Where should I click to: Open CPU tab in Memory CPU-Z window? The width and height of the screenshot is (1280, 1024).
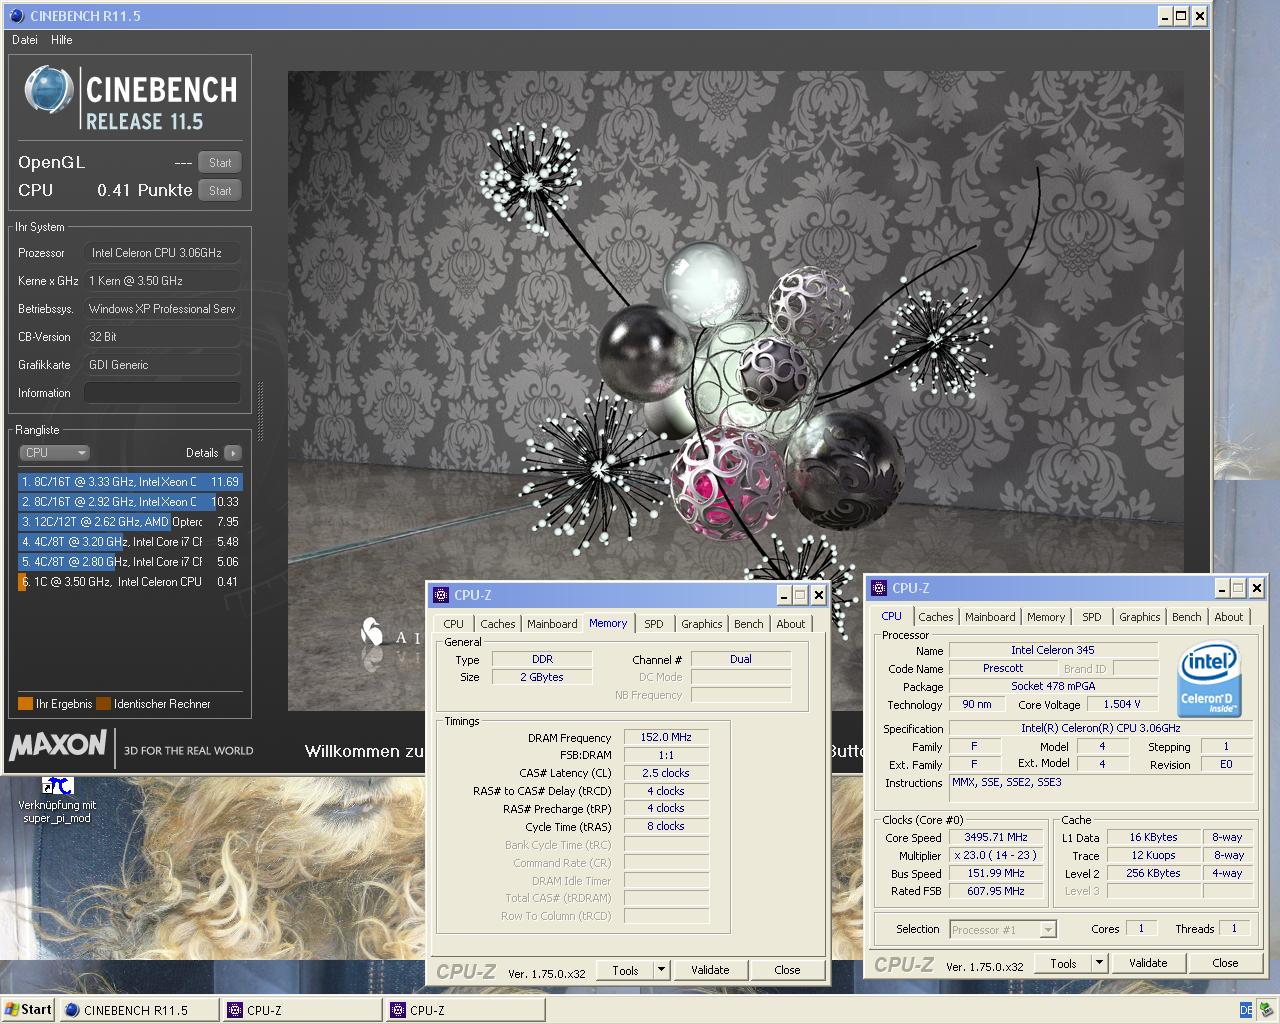[454, 624]
